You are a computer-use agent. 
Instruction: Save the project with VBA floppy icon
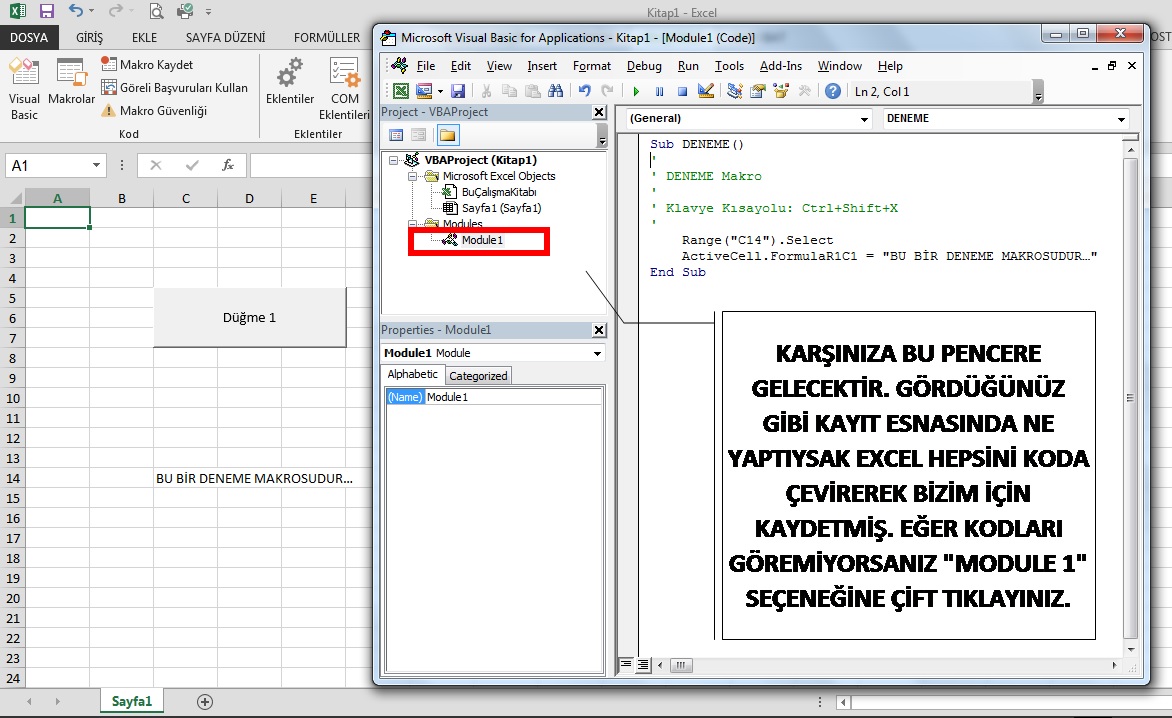pos(458,91)
